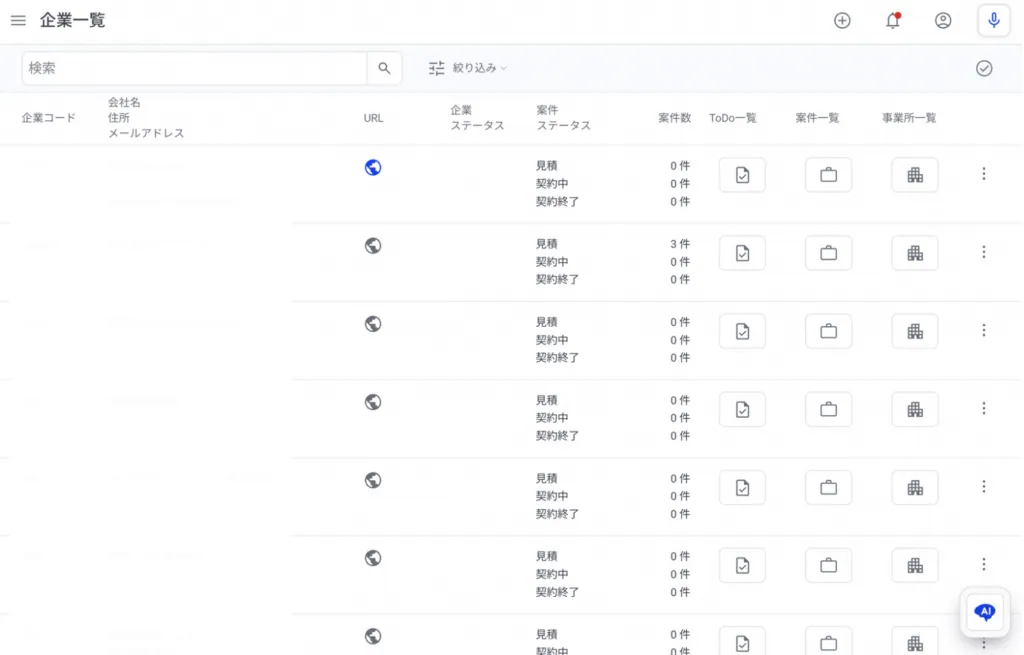1024x655 pixels.
Task: Open building icon in row with 3 件
Action: click(x=915, y=253)
